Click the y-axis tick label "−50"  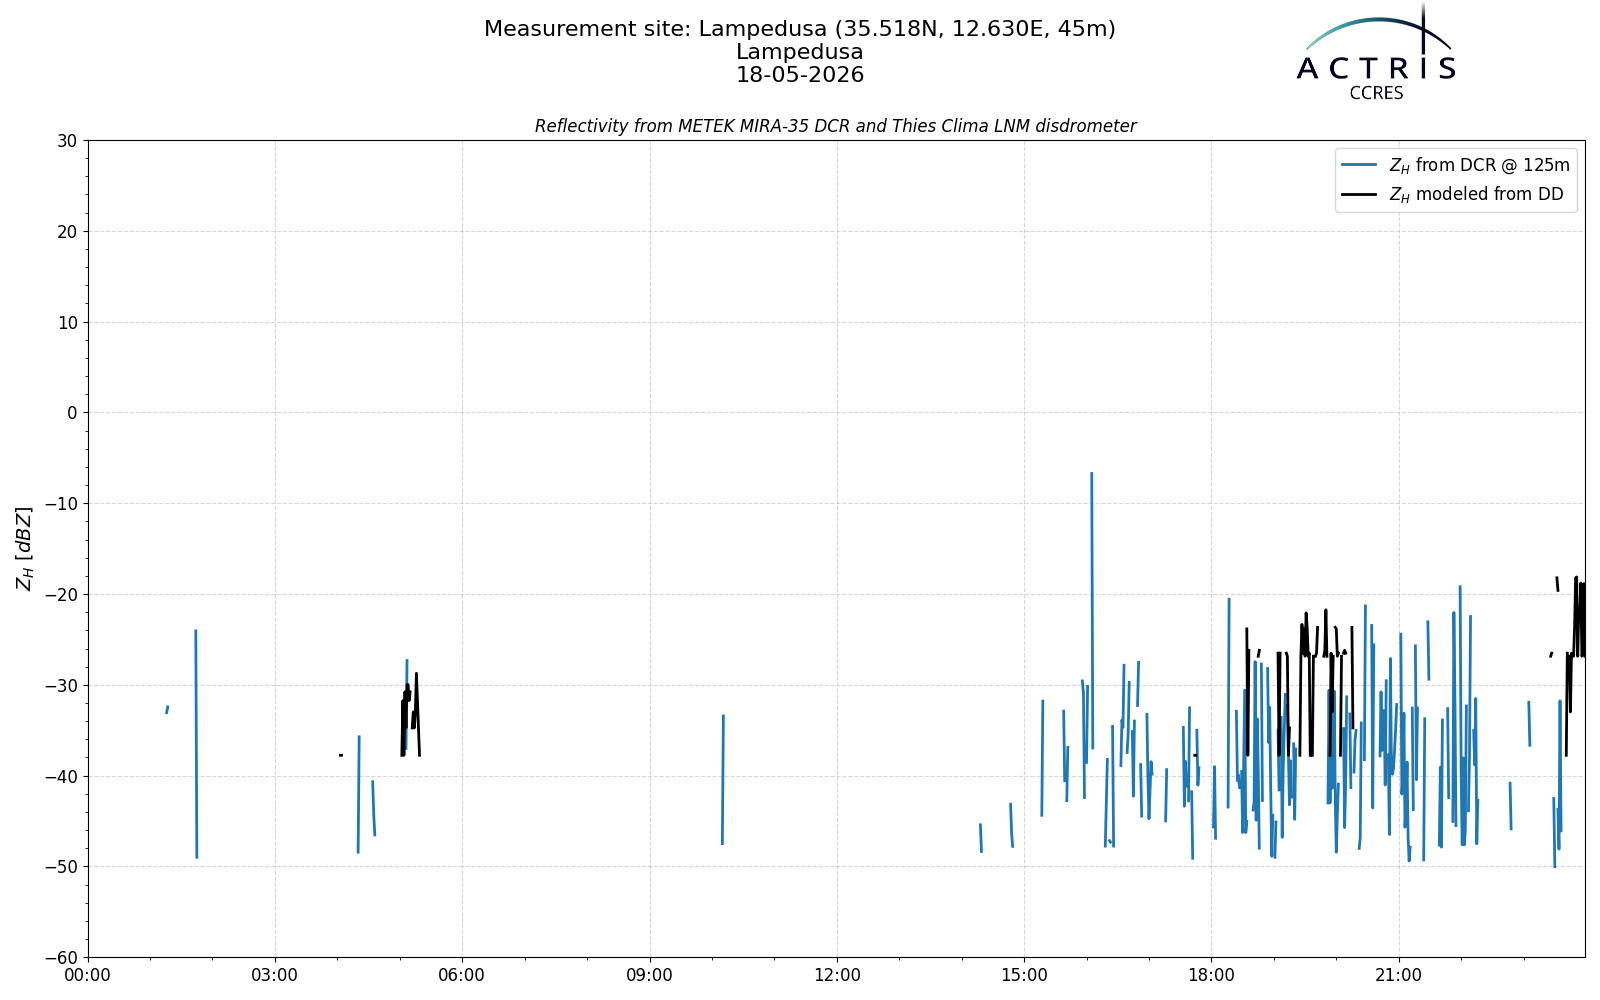coord(60,867)
